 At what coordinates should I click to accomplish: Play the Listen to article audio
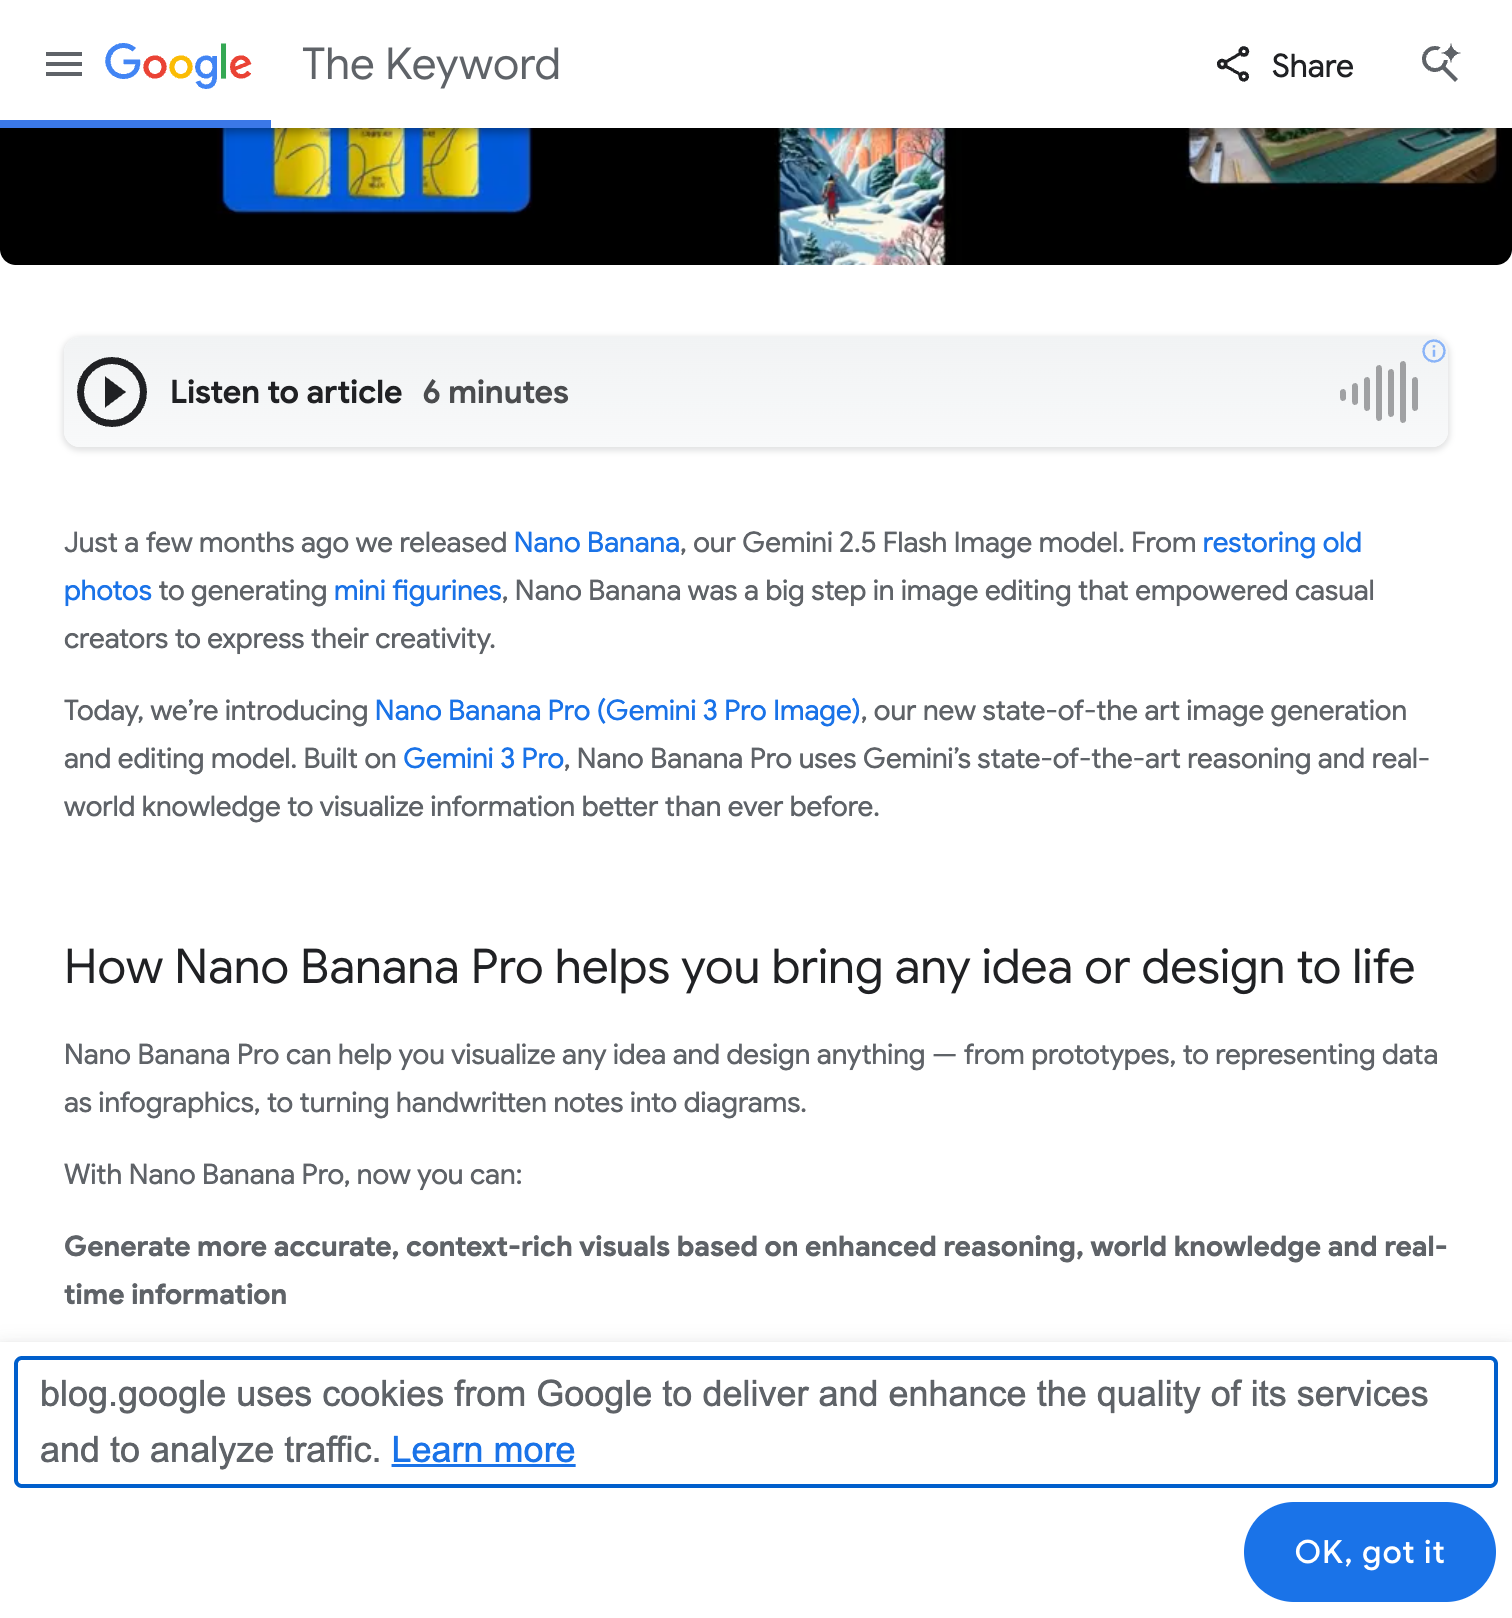112,392
